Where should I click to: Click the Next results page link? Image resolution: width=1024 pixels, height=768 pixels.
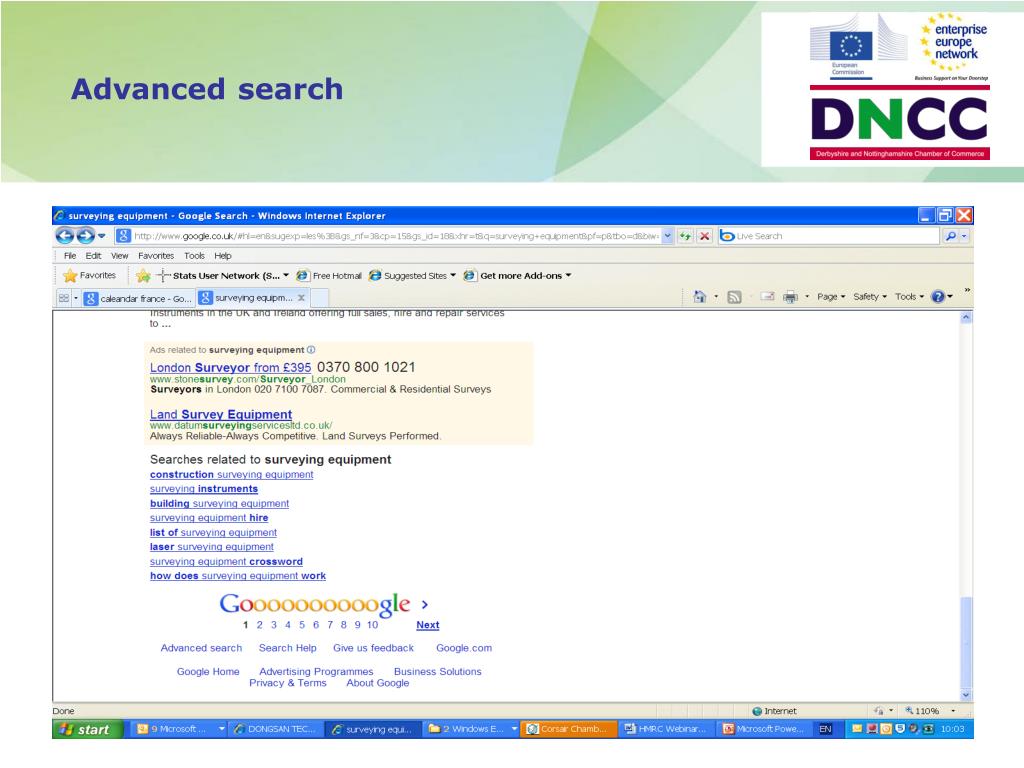click(x=428, y=625)
